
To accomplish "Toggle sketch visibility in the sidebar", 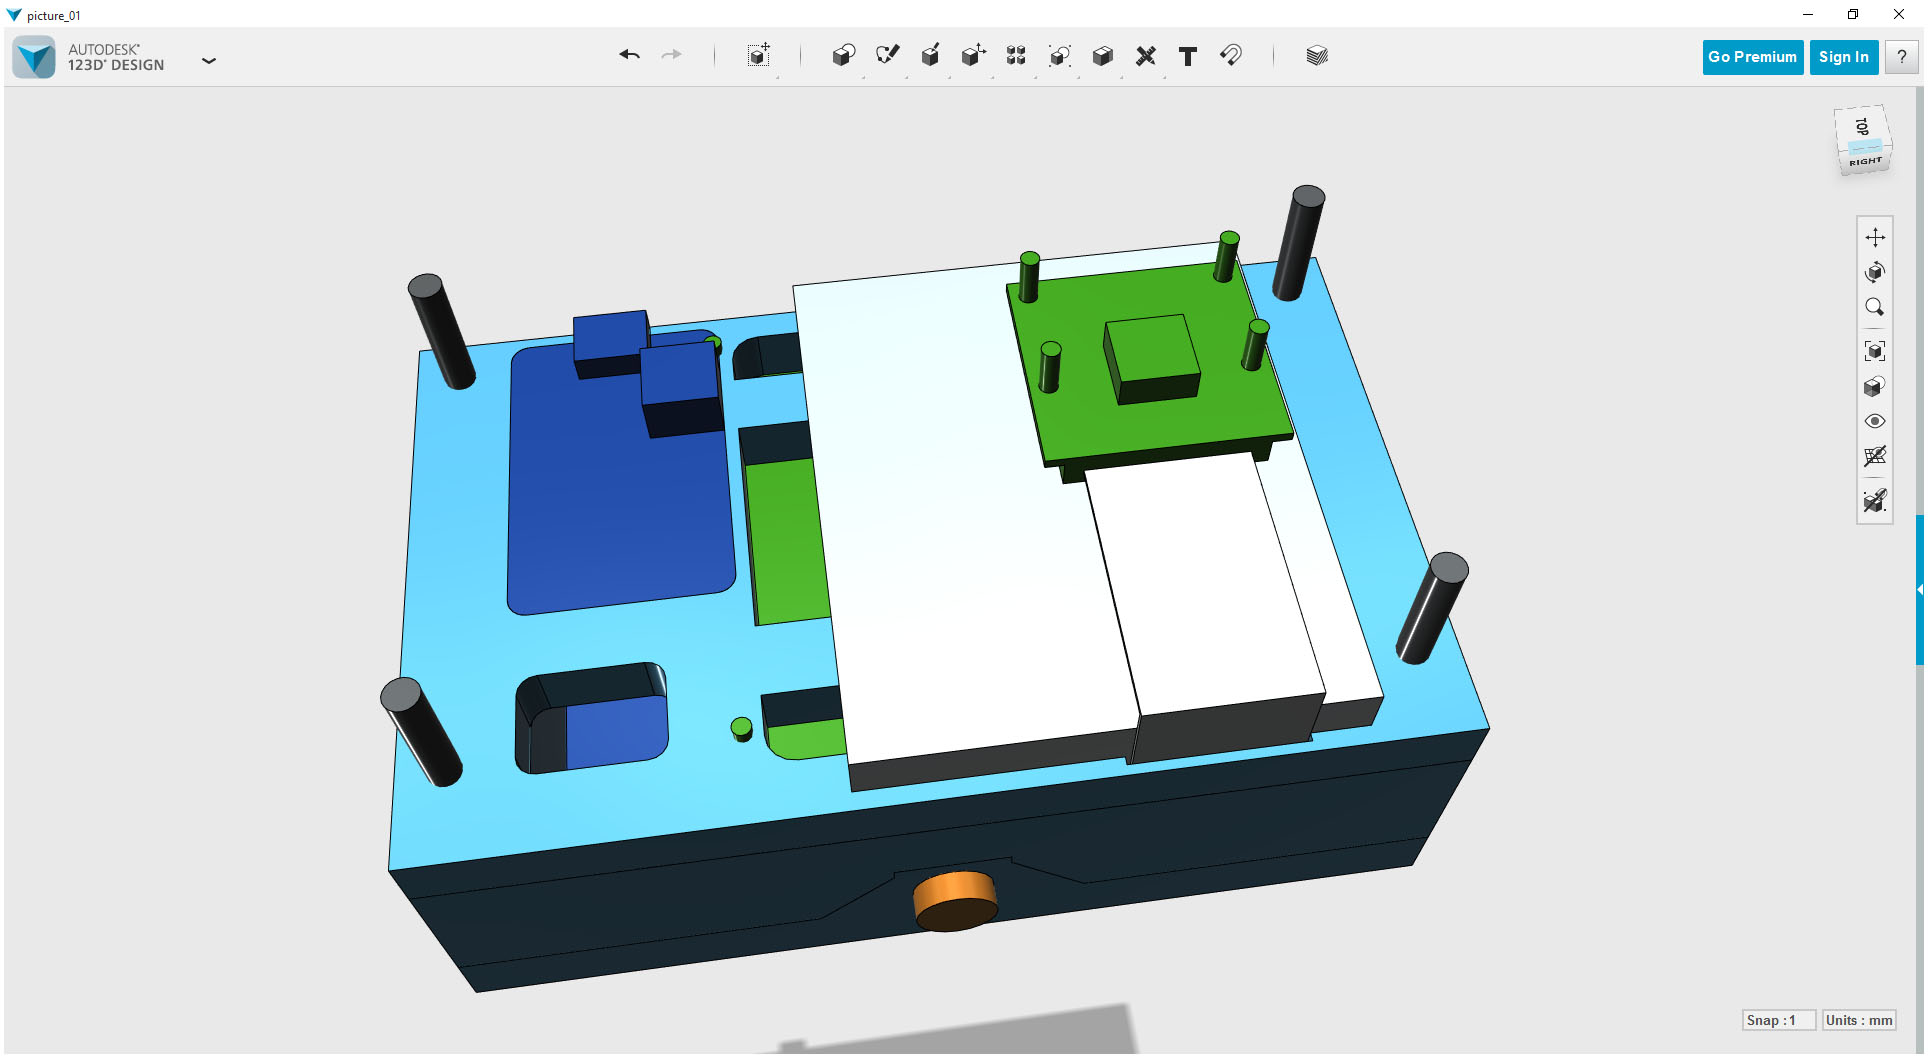I will (1875, 501).
